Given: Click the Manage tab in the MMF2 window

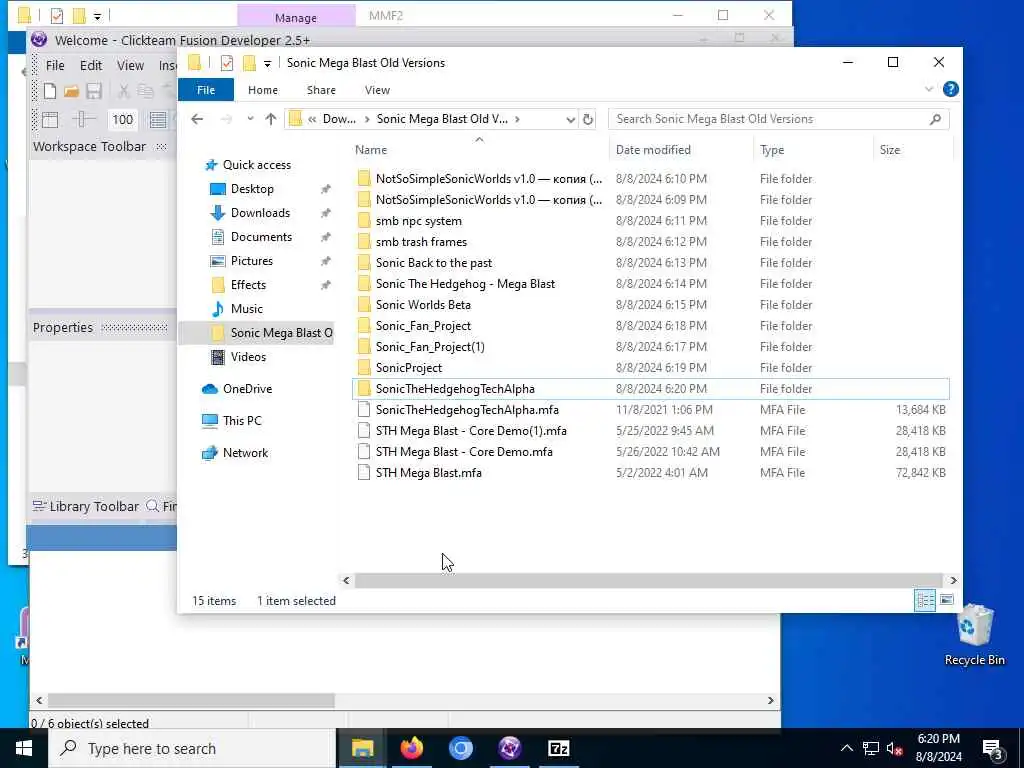Looking at the screenshot, I should point(296,17).
